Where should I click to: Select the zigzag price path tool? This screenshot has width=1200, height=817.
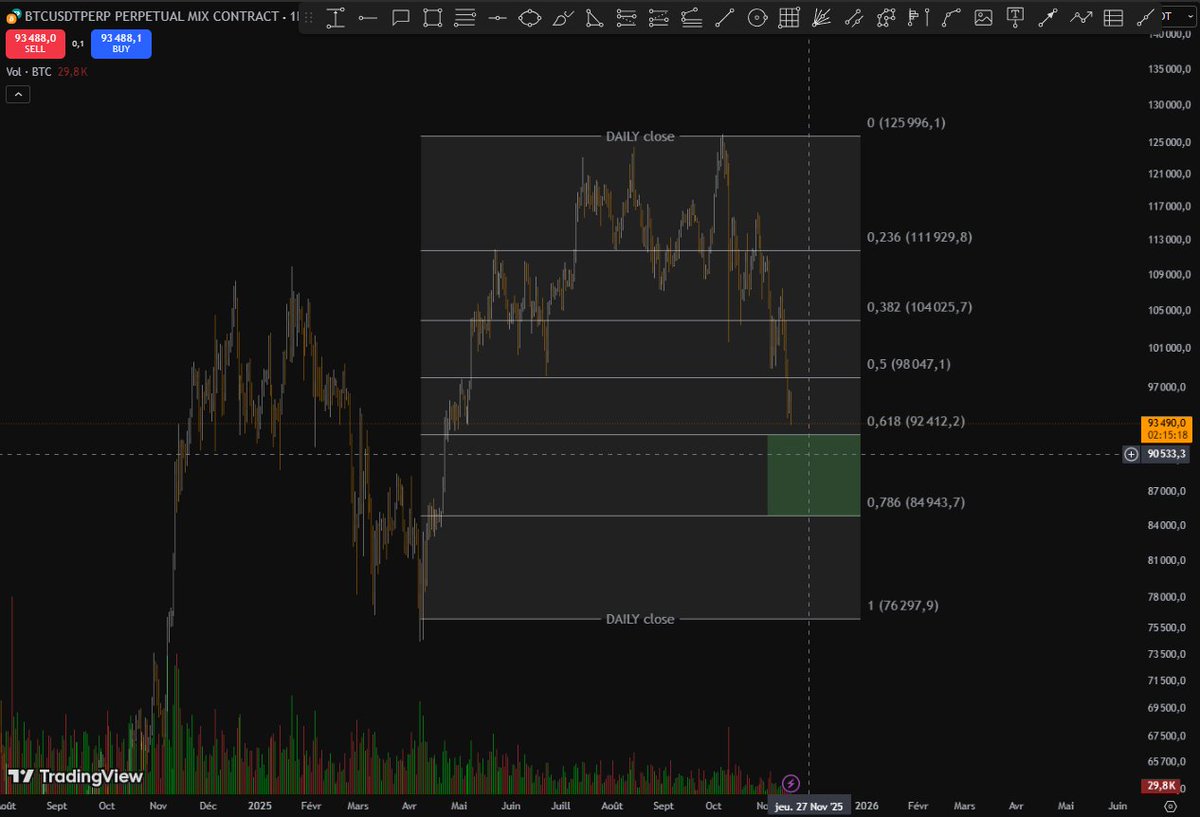click(1080, 16)
